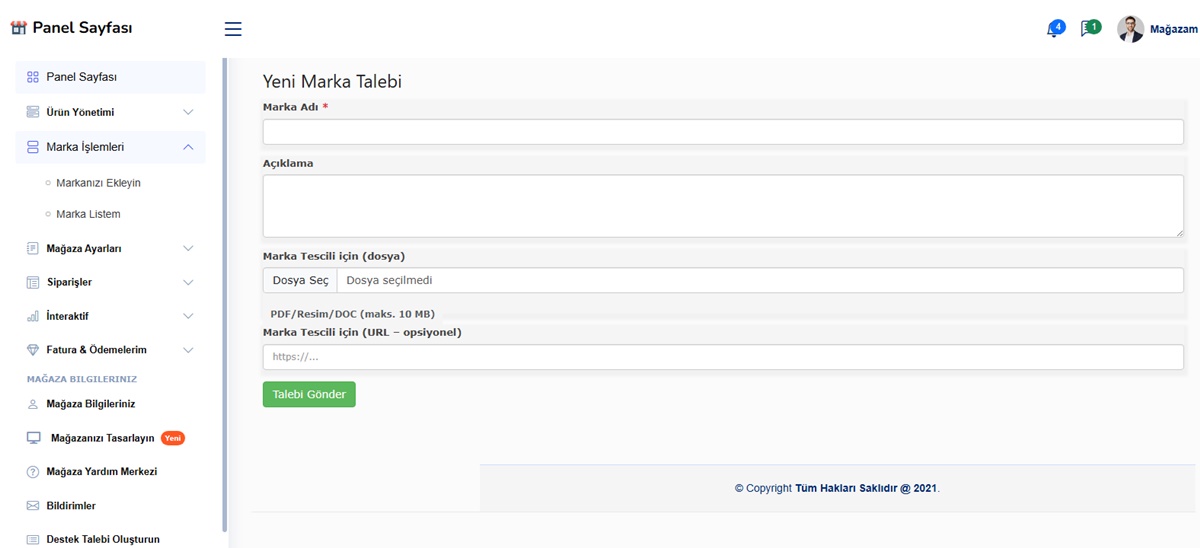
Task: Click the sidebar vertical scrollbar
Action: 225,300
